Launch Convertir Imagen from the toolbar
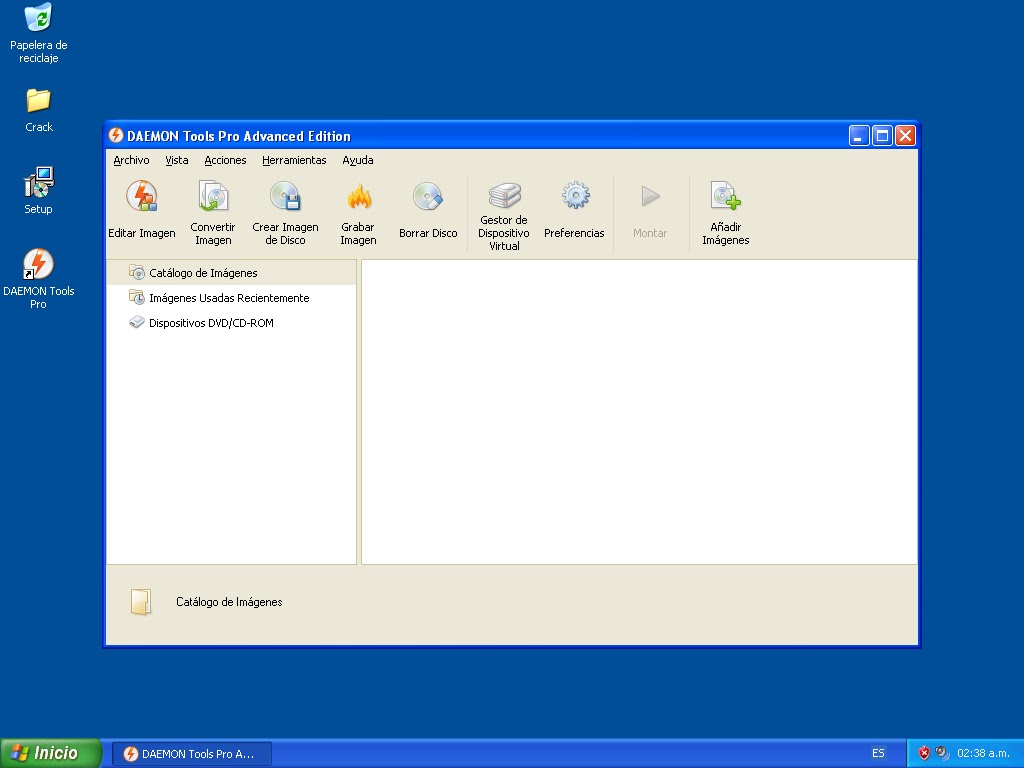This screenshot has width=1024, height=768. point(213,213)
